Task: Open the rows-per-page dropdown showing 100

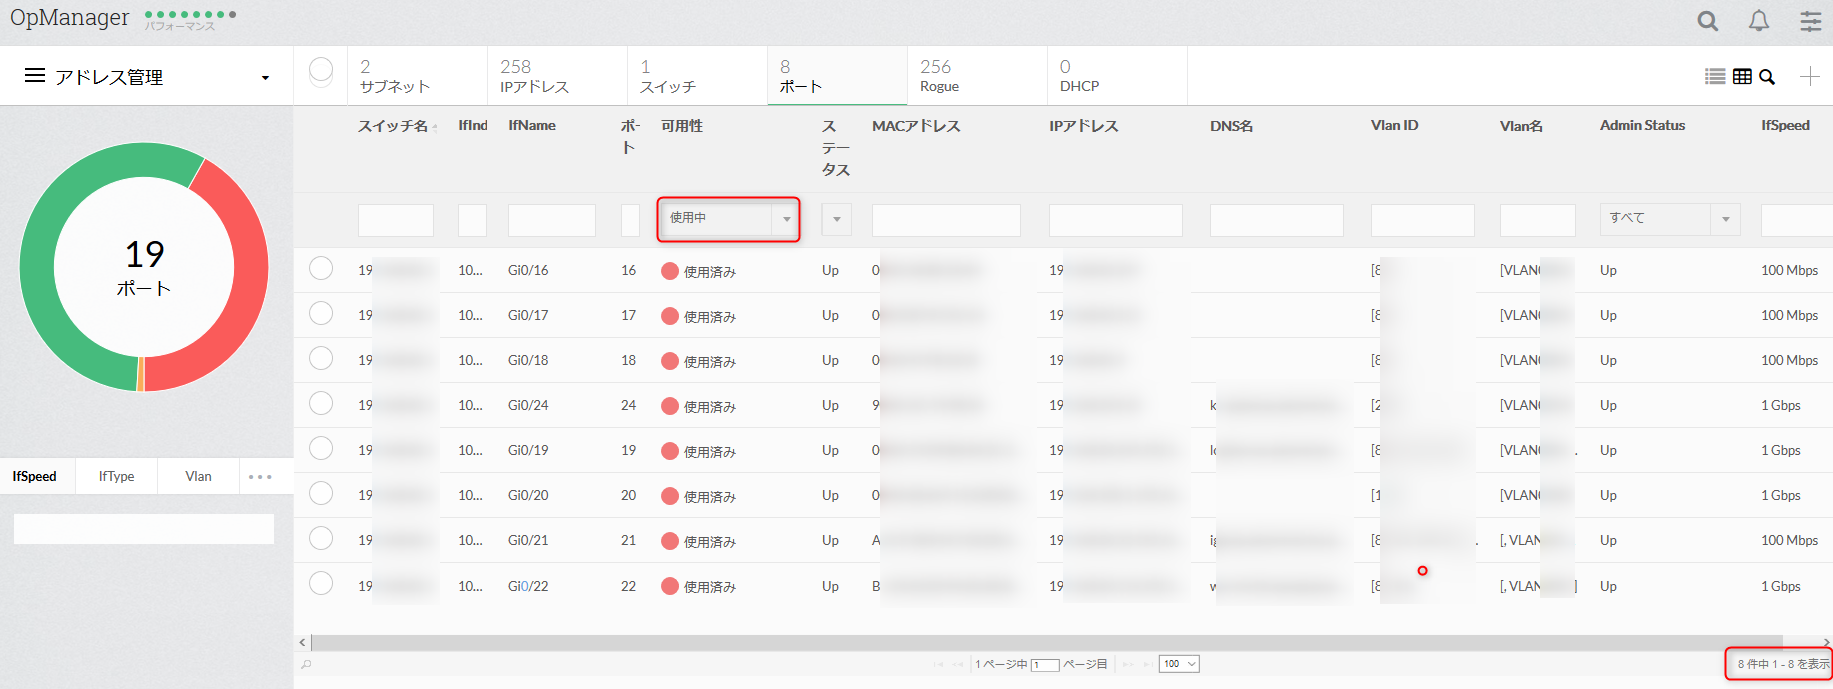Action: click(1179, 664)
